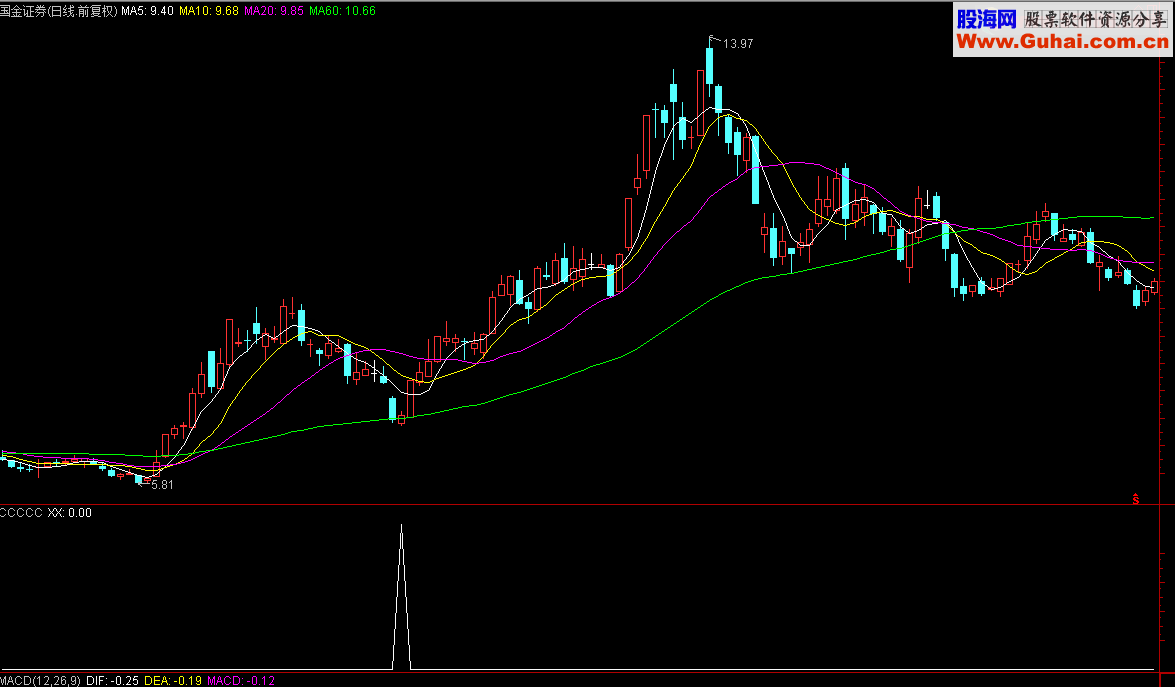Click the tall cyan candlestick at 13.97 peak
1175x687 pixels.
click(x=709, y=66)
